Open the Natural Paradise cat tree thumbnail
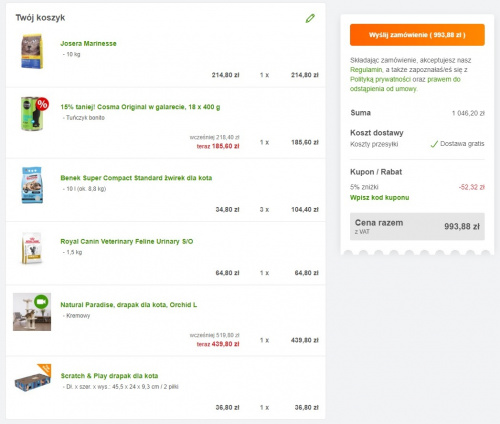Screen dimensions: 500x424 (x=32, y=312)
